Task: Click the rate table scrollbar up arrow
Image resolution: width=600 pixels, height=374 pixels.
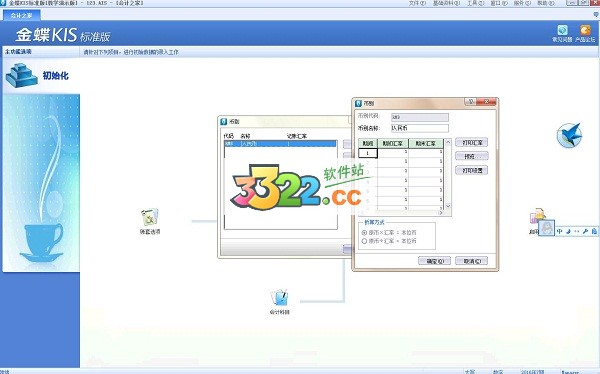Action: point(448,142)
